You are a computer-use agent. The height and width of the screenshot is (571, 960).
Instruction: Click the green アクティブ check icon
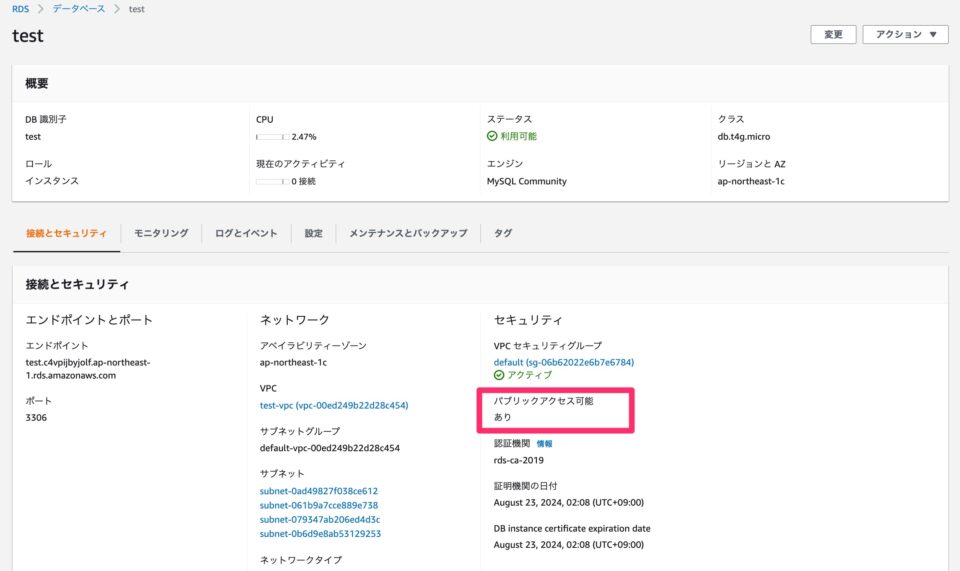(499, 375)
